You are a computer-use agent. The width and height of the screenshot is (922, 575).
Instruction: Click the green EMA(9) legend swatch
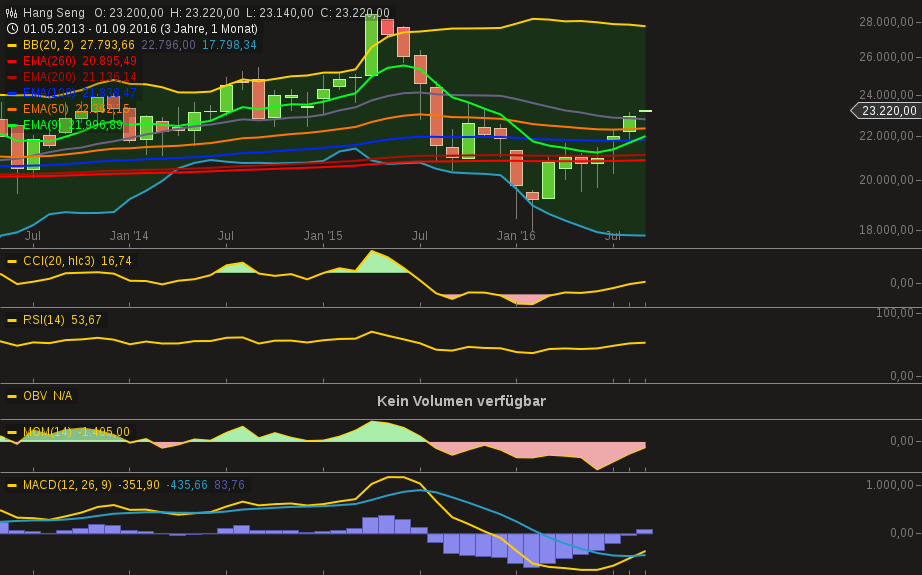pos(12,125)
